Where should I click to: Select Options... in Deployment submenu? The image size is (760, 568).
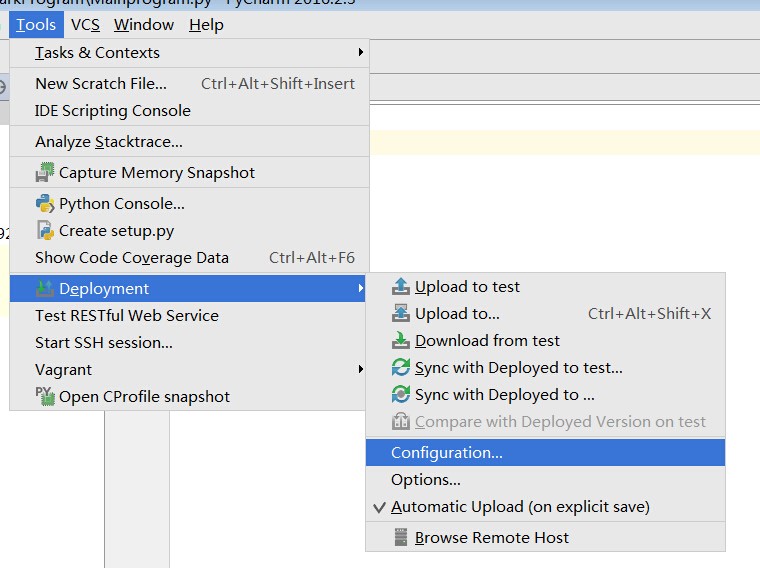point(545,480)
